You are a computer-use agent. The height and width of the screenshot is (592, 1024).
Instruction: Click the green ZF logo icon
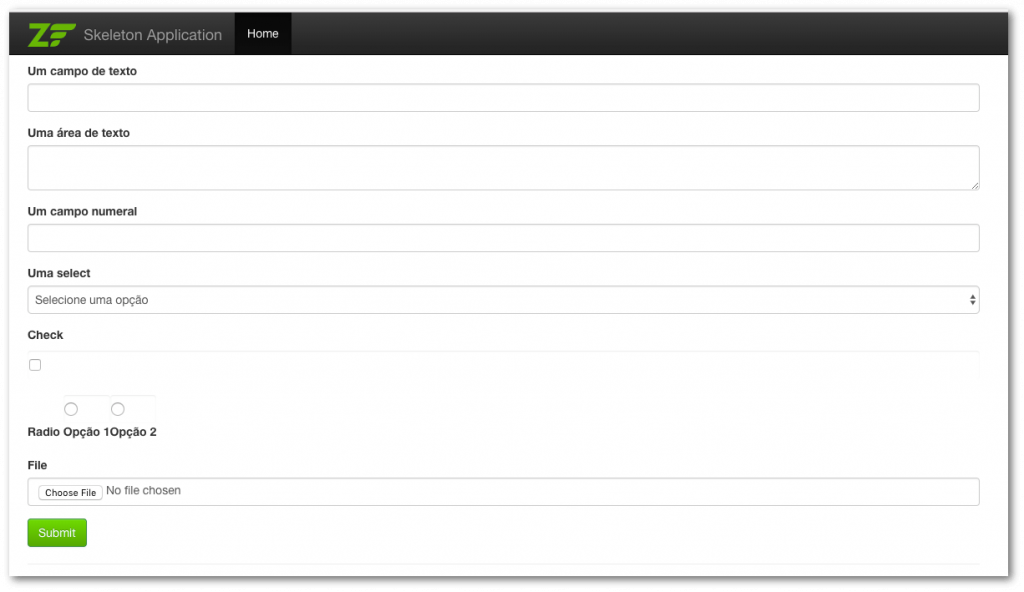[52, 35]
